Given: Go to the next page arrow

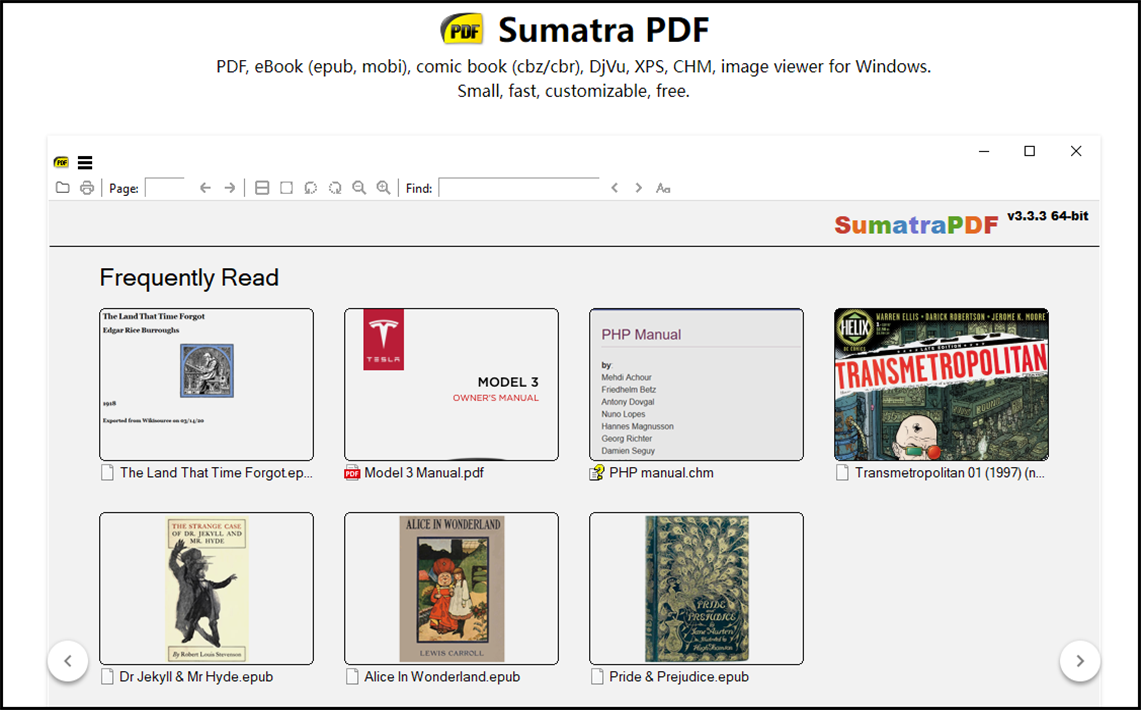Looking at the screenshot, I should [x=229, y=188].
